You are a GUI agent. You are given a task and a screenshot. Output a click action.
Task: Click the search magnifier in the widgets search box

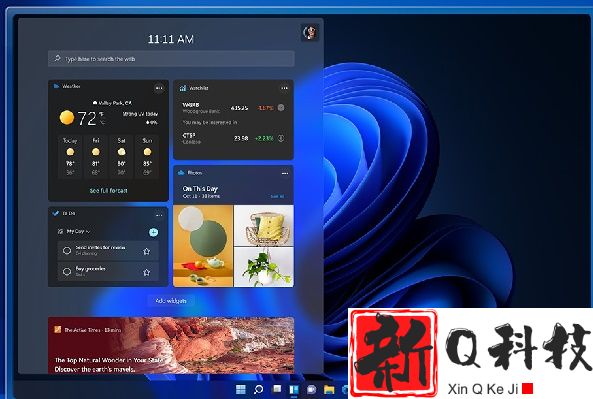pyautogui.click(x=57, y=58)
